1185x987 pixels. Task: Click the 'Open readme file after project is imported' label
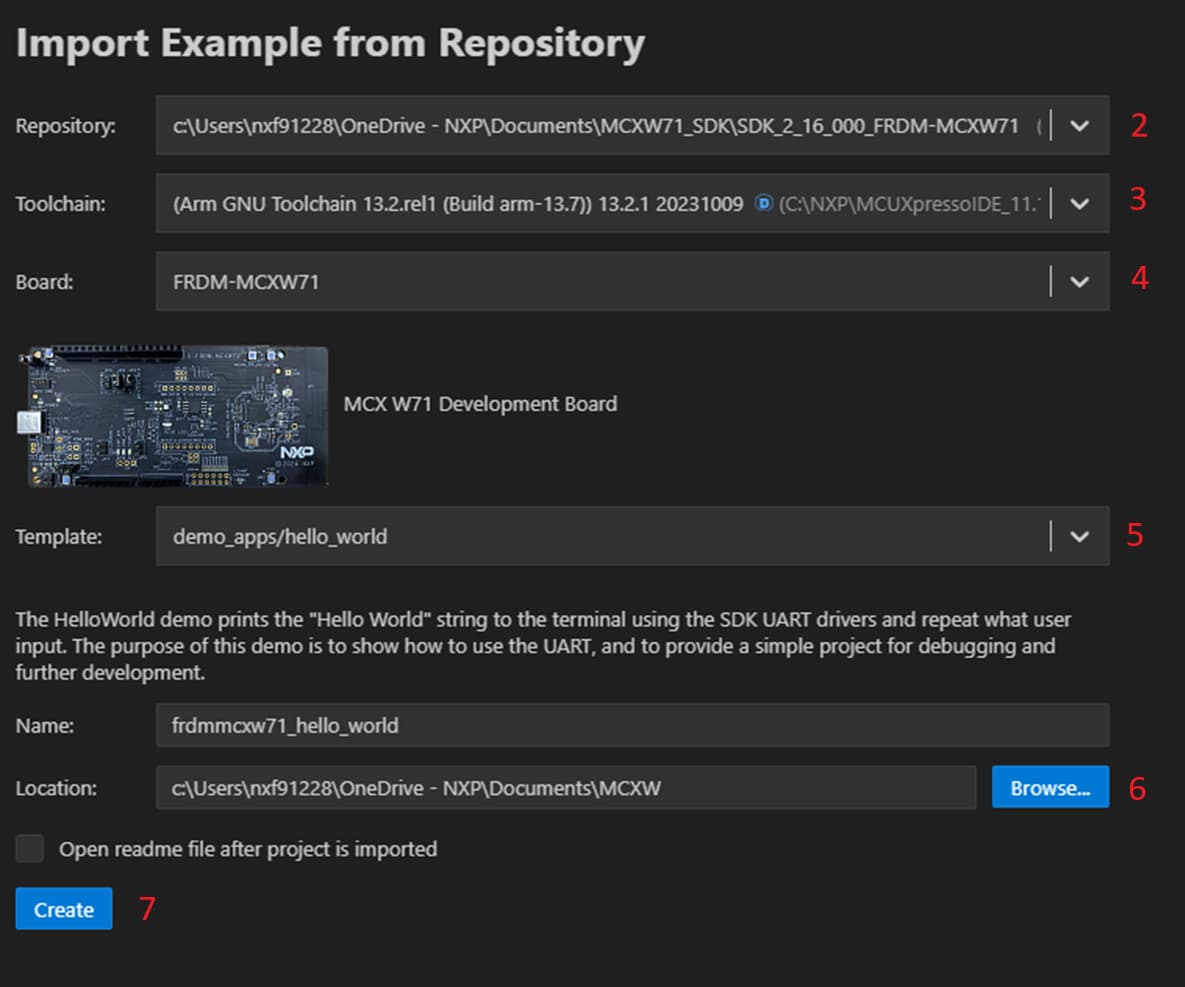pos(248,849)
